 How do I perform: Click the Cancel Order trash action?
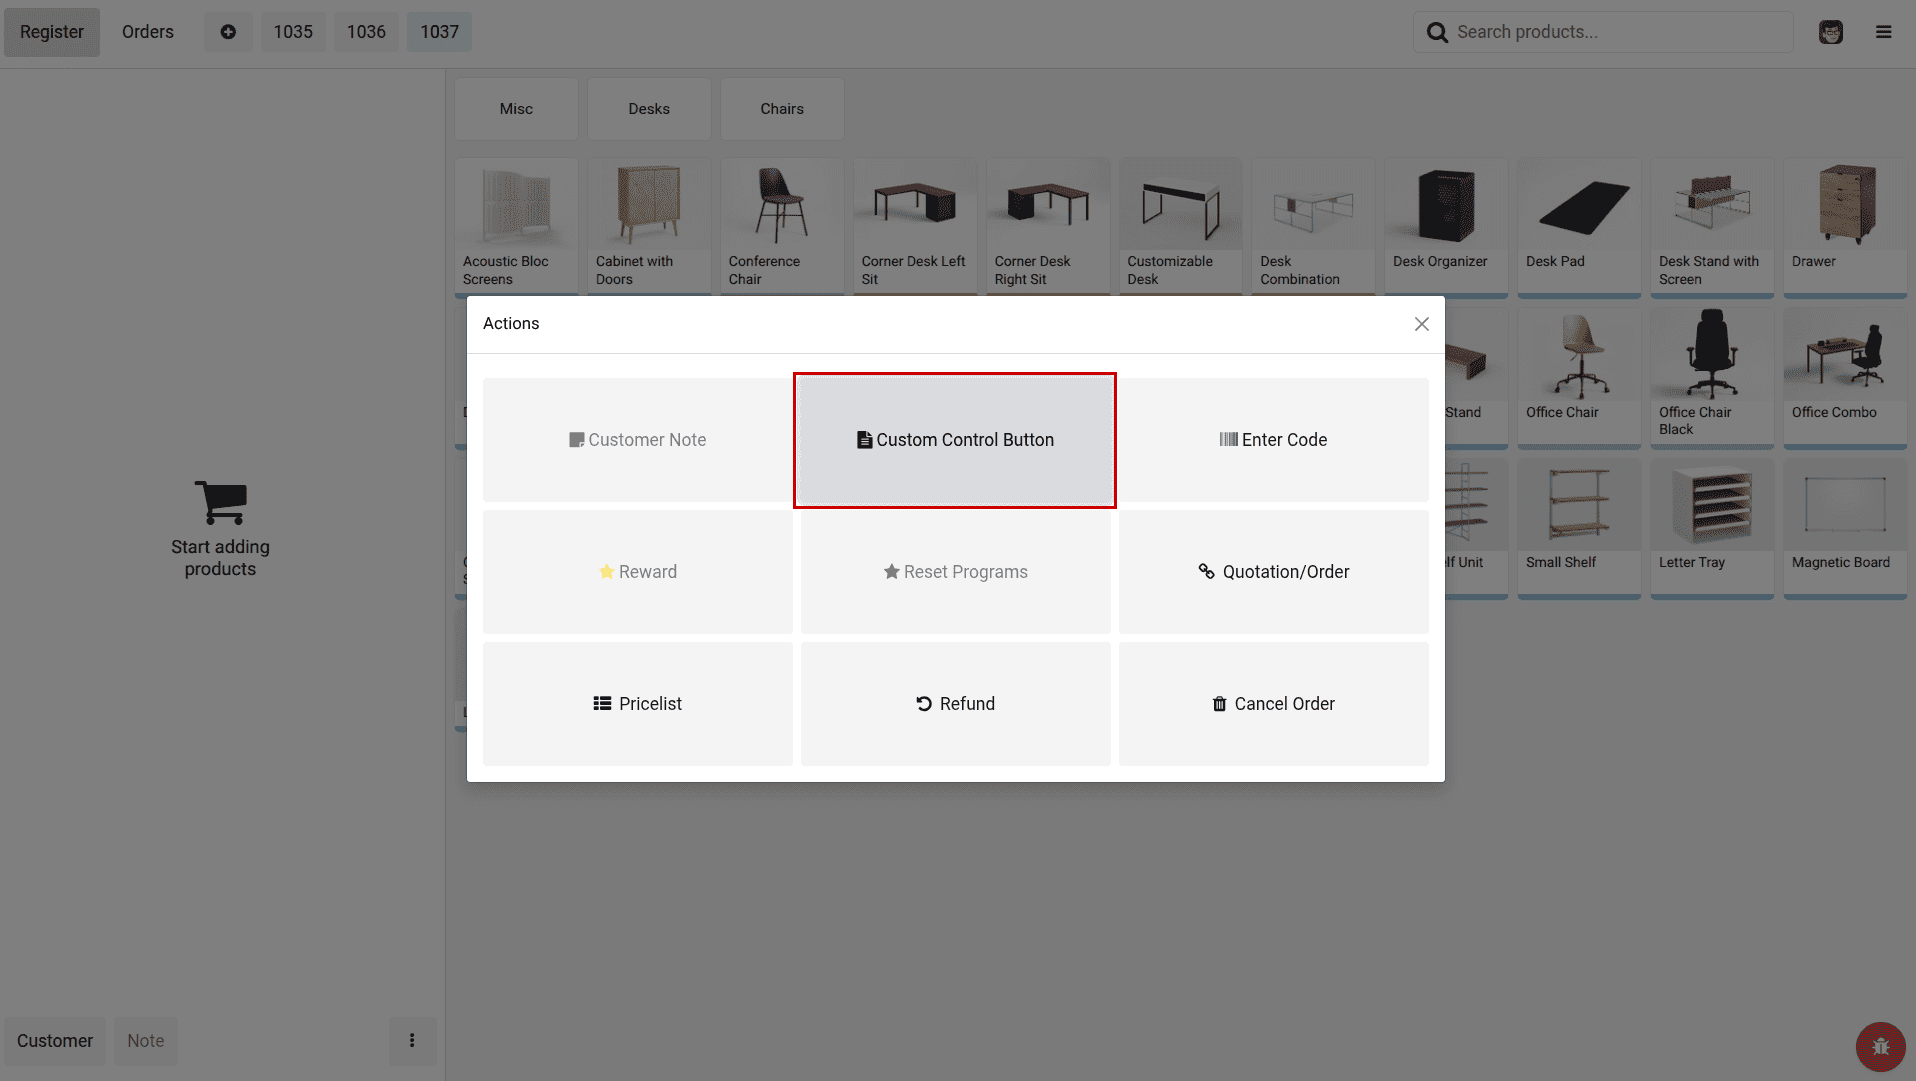pos(1273,703)
